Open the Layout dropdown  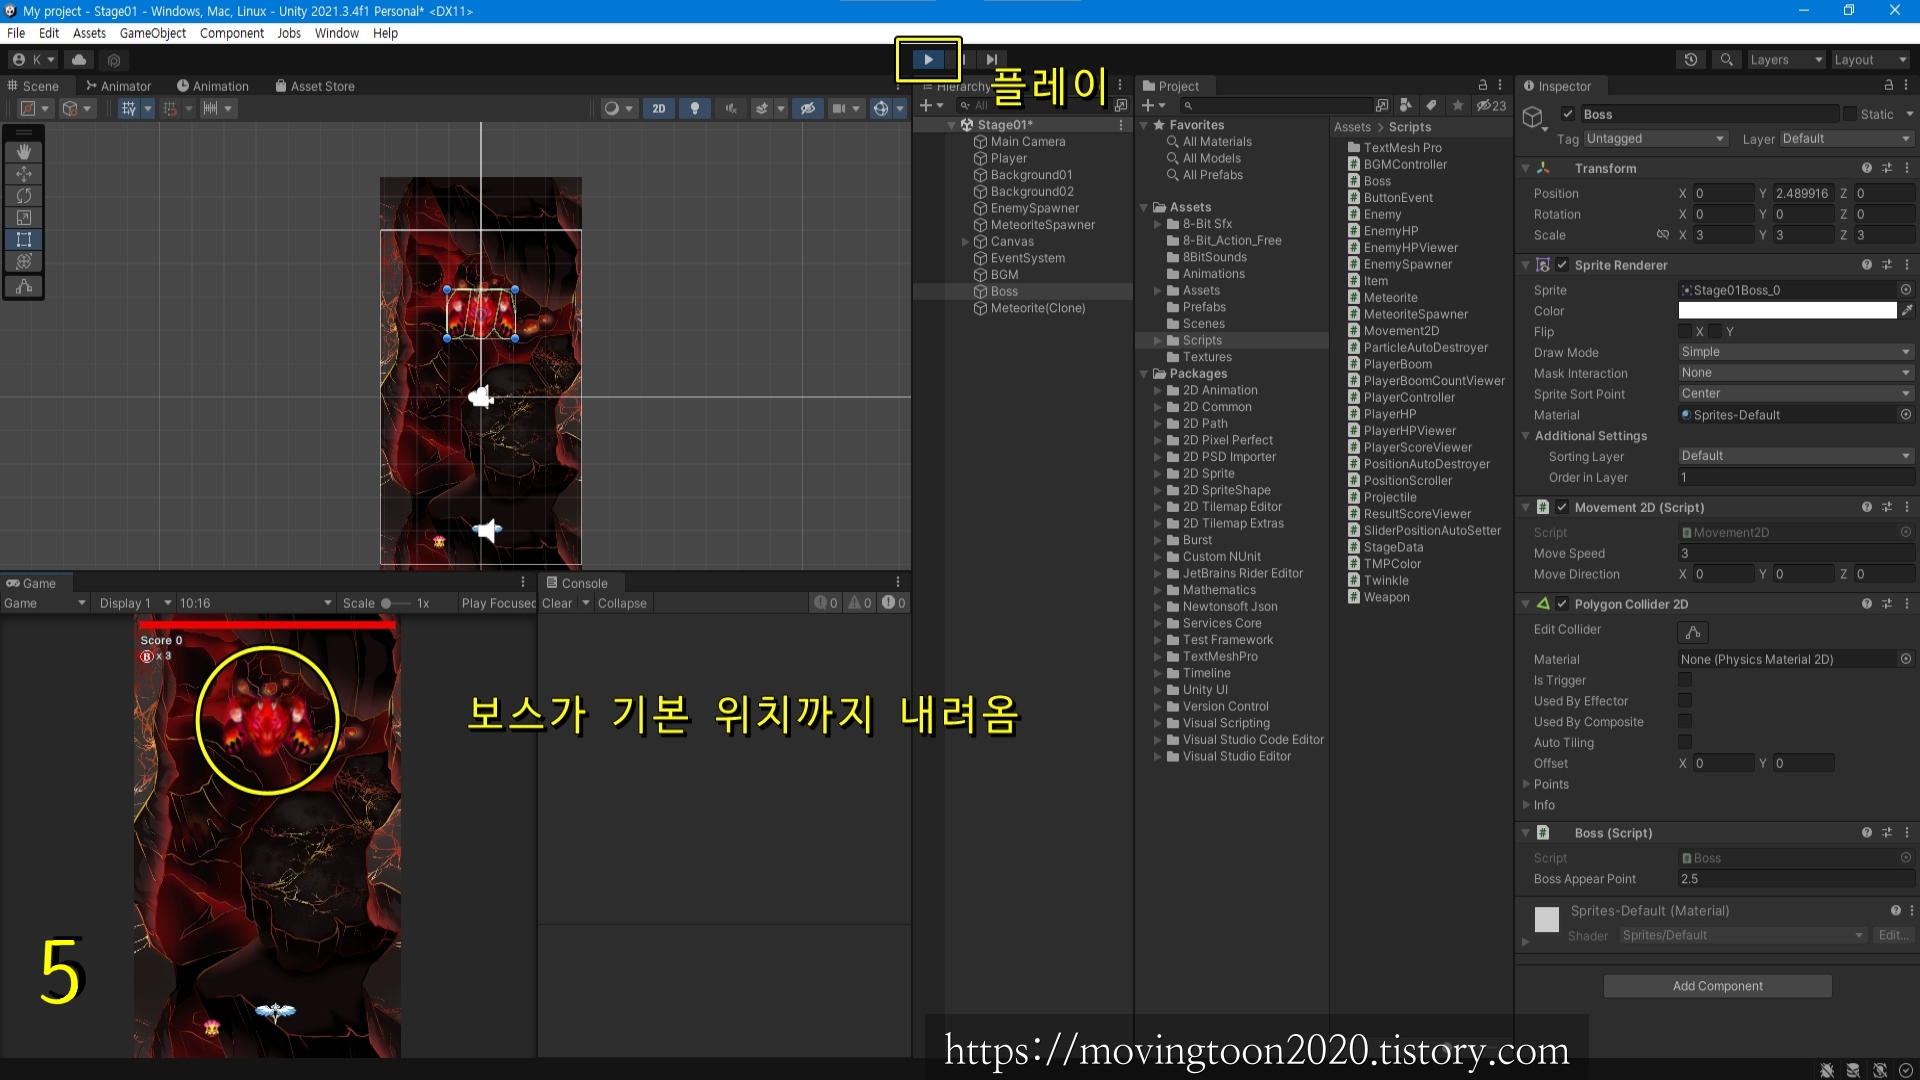1870,60
